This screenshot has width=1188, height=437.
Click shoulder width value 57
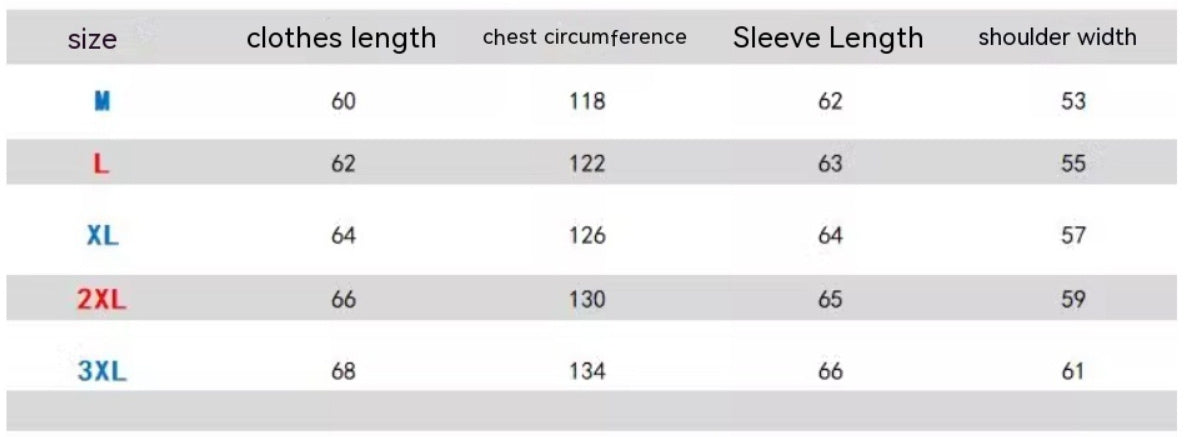pyautogui.click(x=1073, y=236)
